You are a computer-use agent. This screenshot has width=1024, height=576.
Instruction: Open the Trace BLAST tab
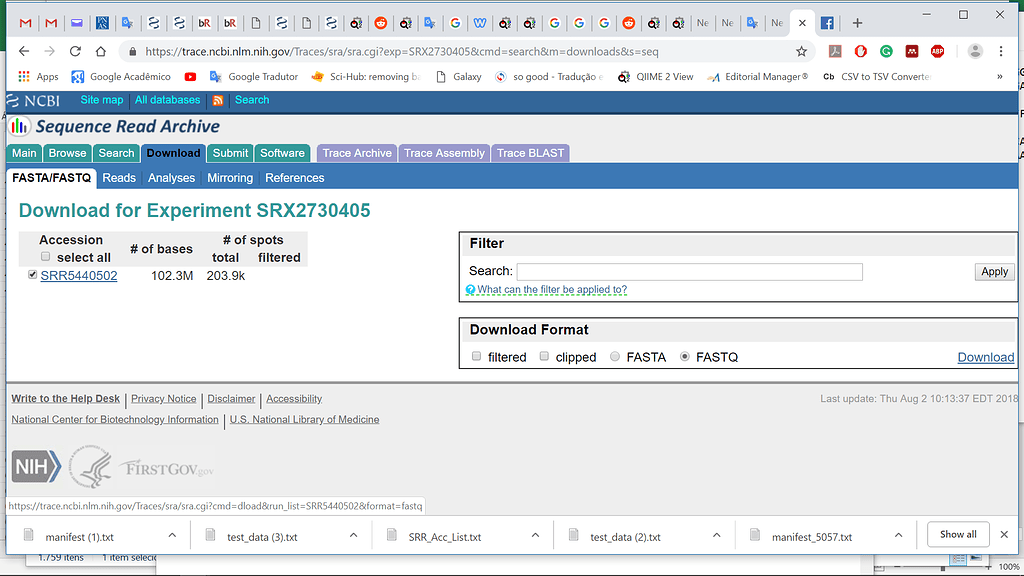click(x=530, y=153)
